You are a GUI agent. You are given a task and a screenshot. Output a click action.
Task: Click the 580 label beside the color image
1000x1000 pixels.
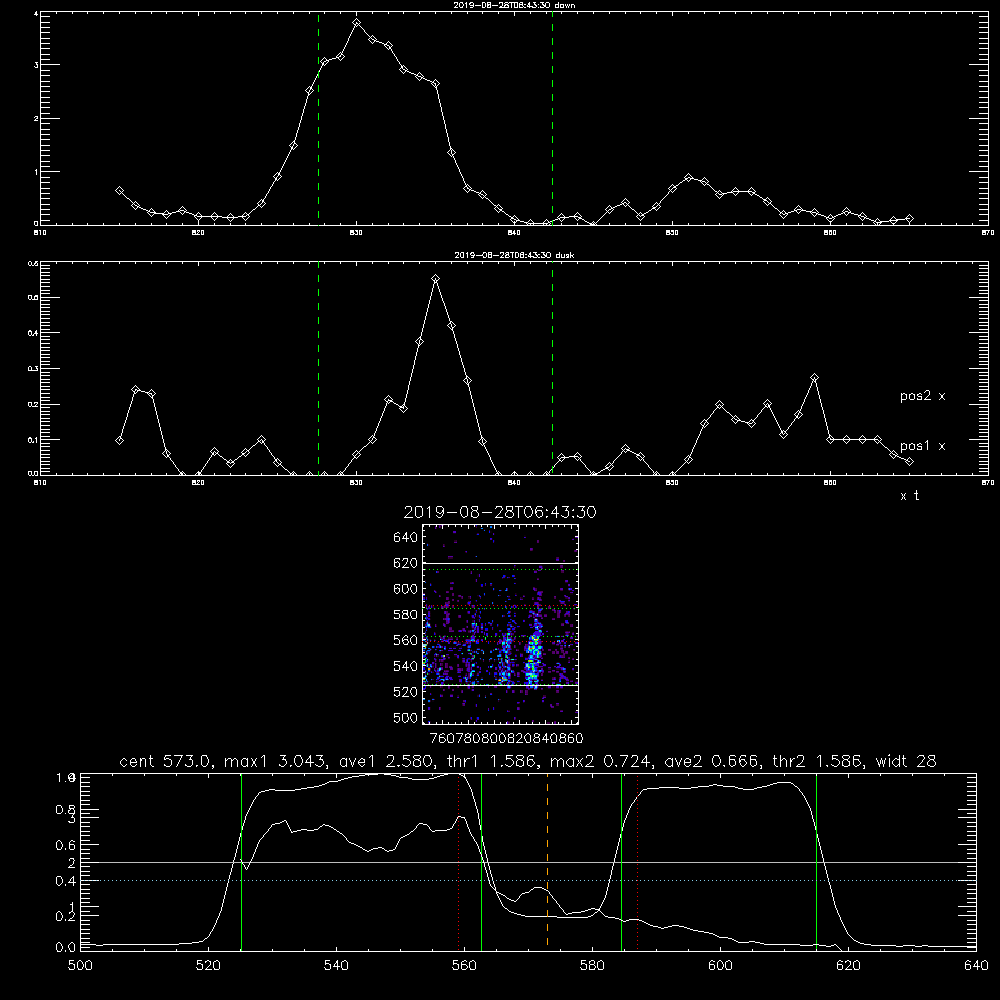click(406, 615)
